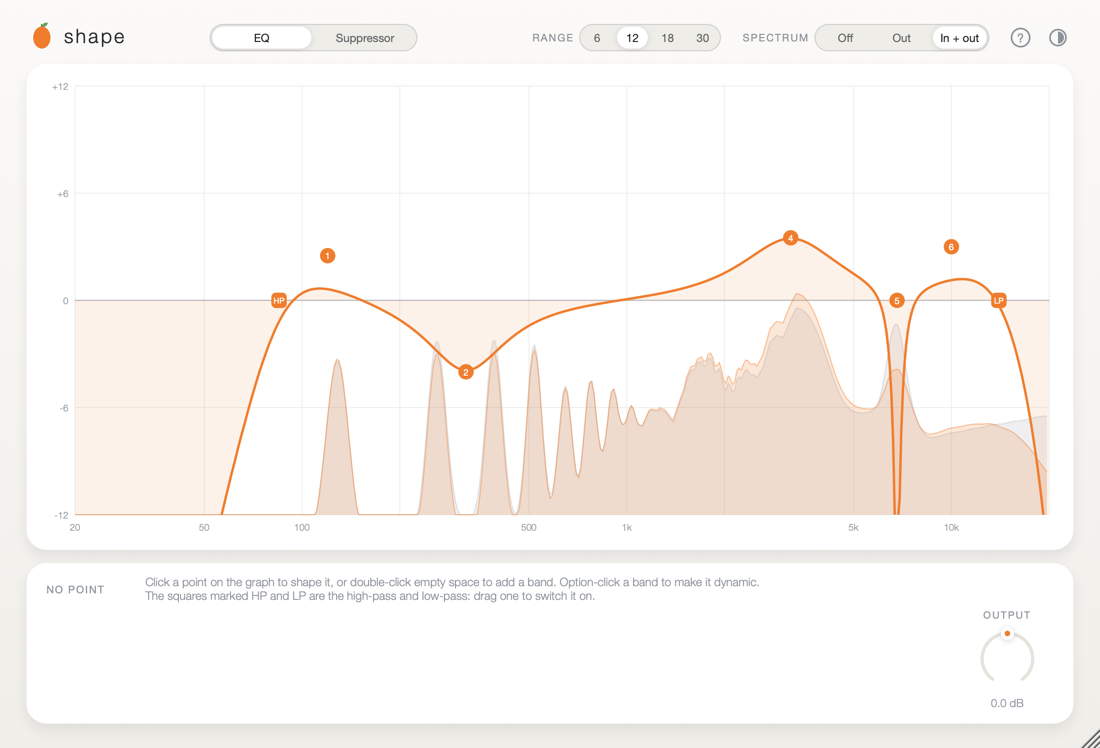Turn spectrum display Off
This screenshot has width=1100, height=748.
(x=845, y=38)
